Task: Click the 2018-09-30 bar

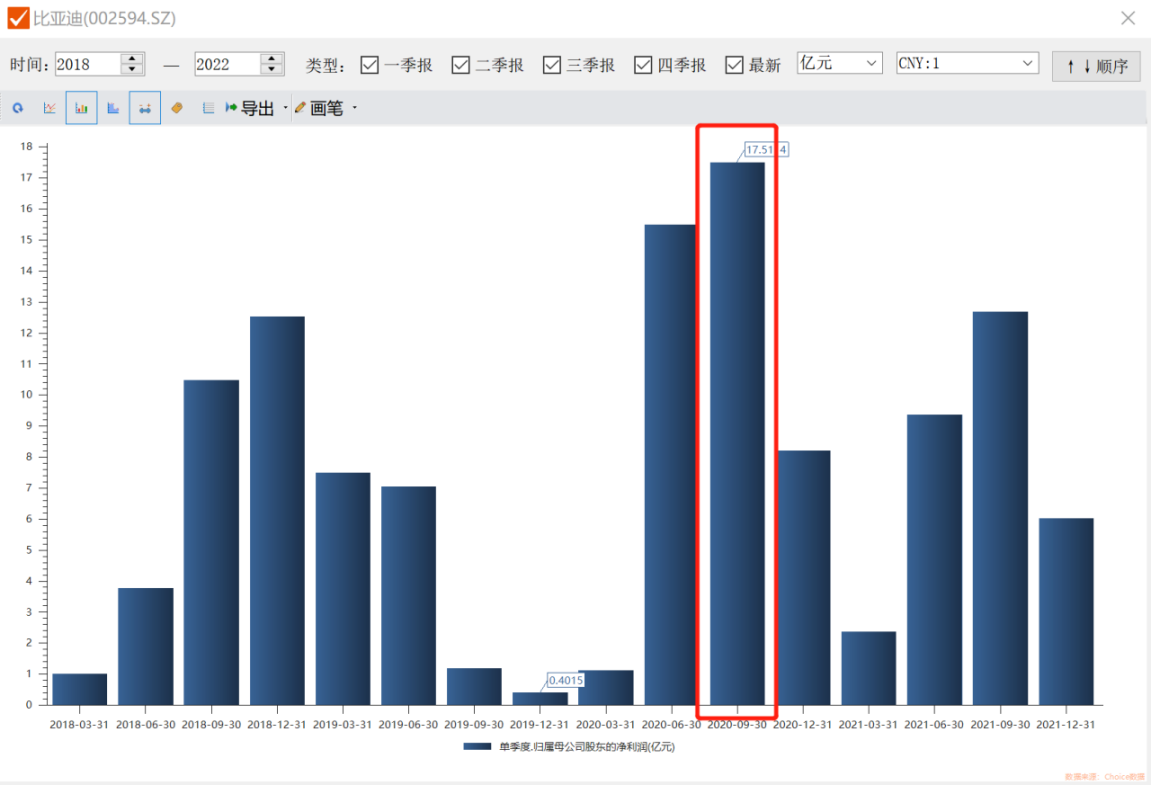Action: (211, 542)
